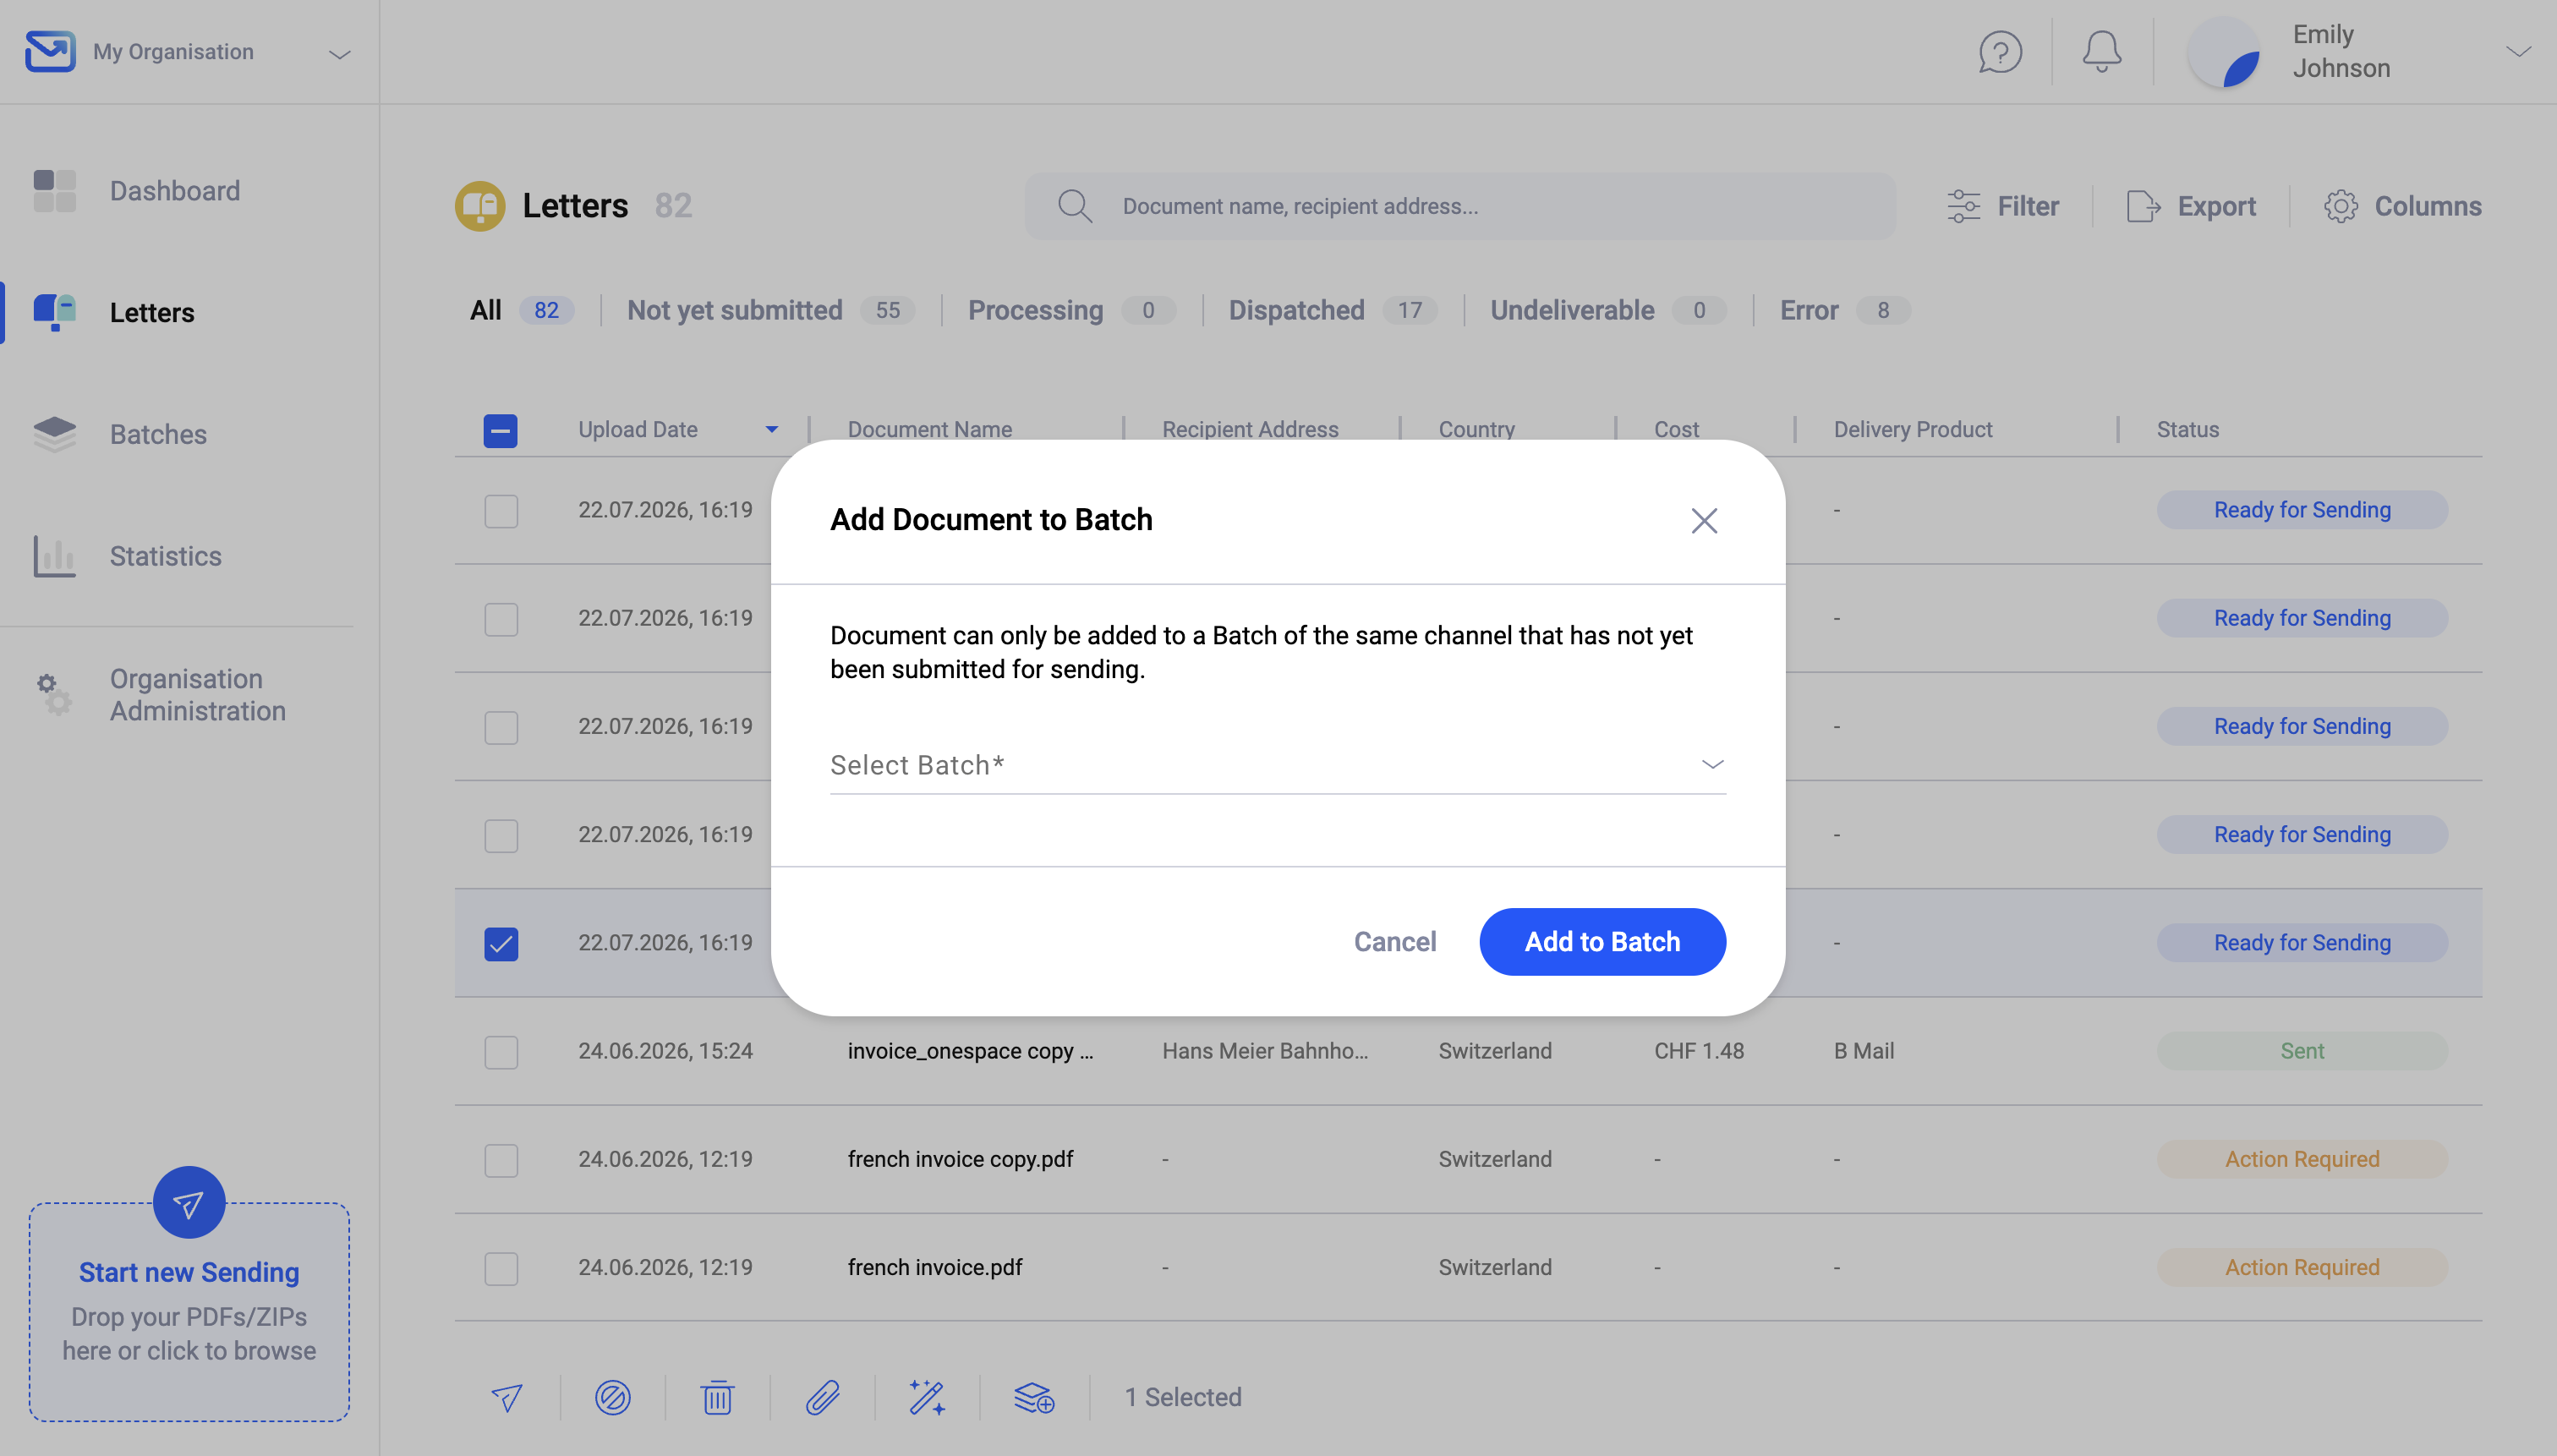Switch to the Dispatched tab
The width and height of the screenshot is (2557, 1456).
[x=1332, y=310]
